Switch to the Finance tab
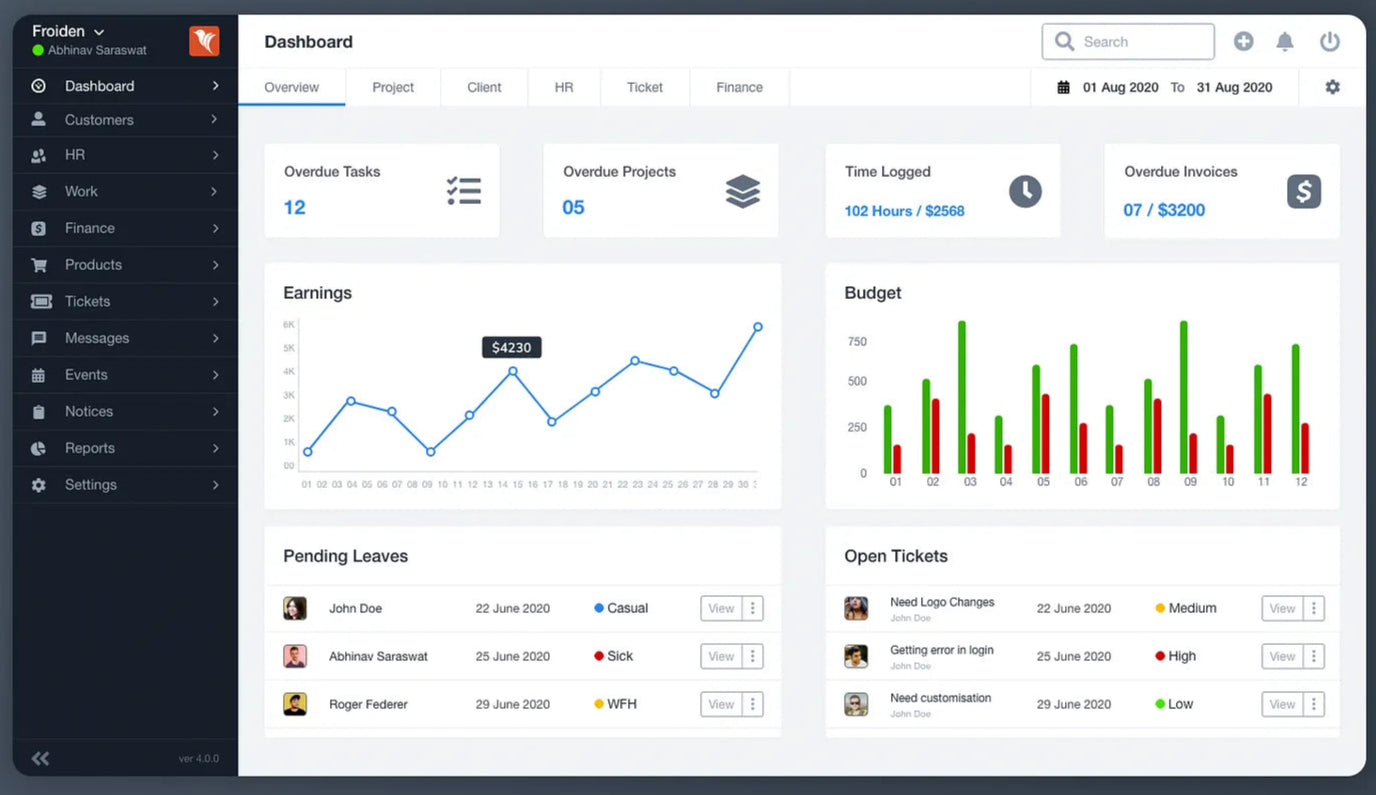Viewport: 1376px width, 795px height. click(x=739, y=87)
